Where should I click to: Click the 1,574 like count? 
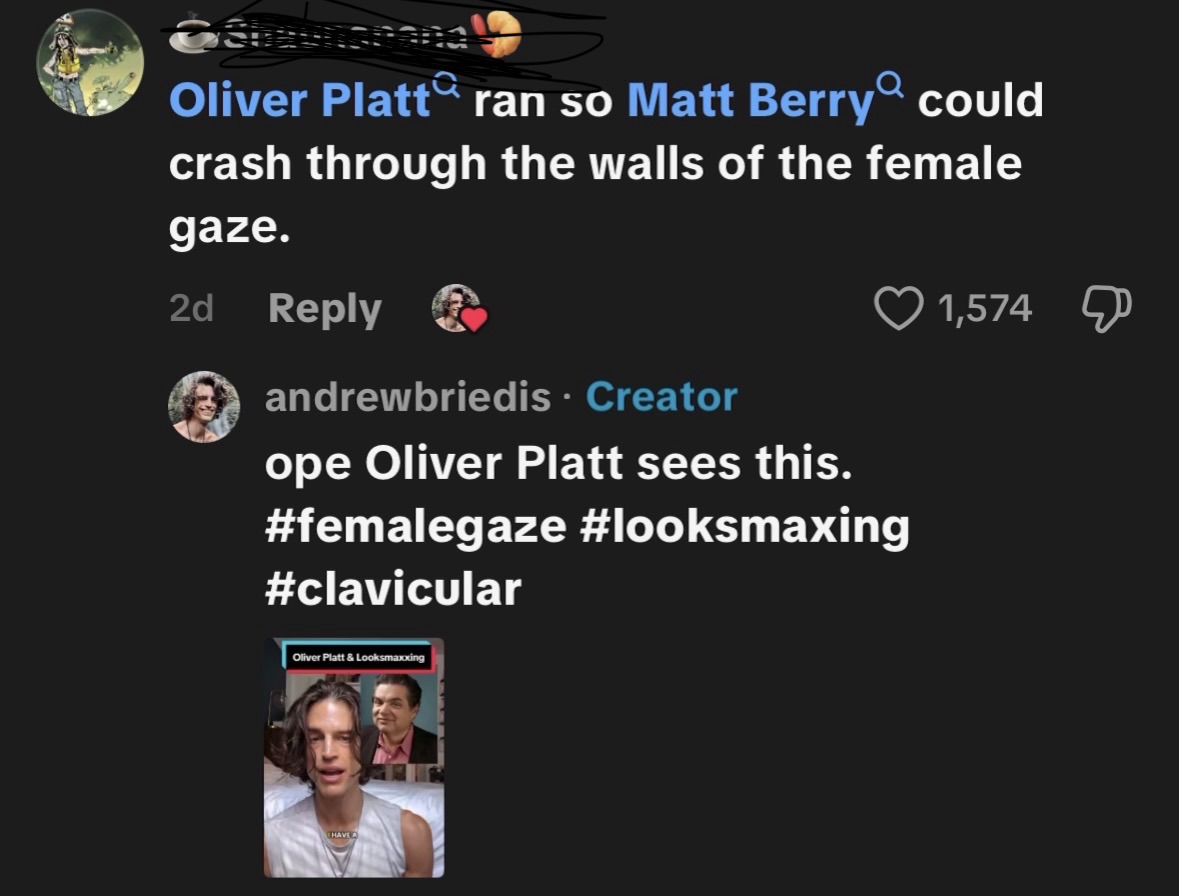point(984,308)
